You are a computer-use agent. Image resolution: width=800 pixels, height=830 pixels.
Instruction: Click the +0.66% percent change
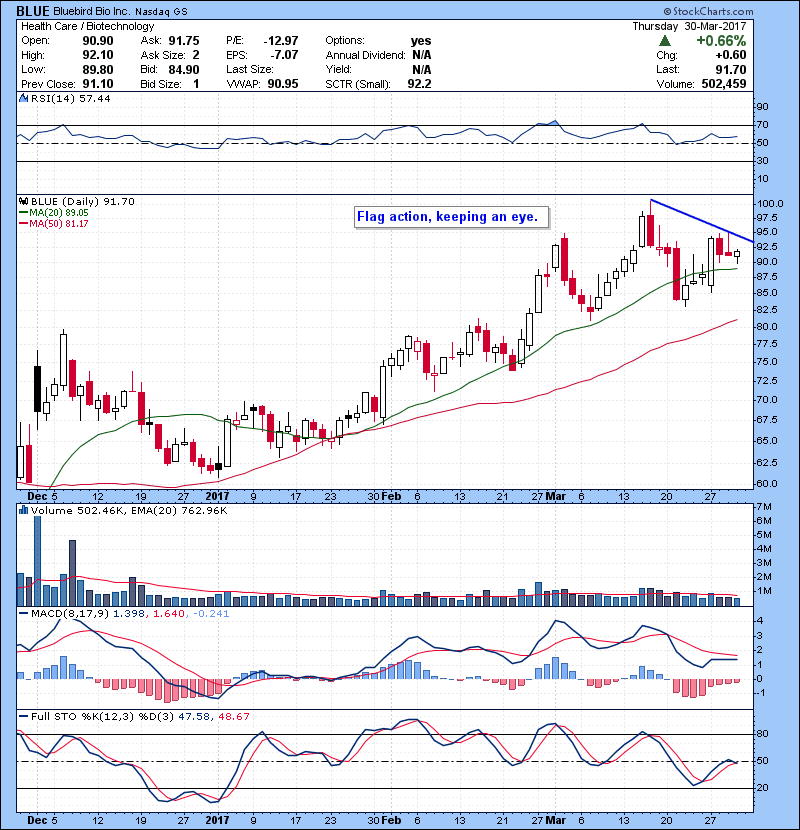pos(721,41)
